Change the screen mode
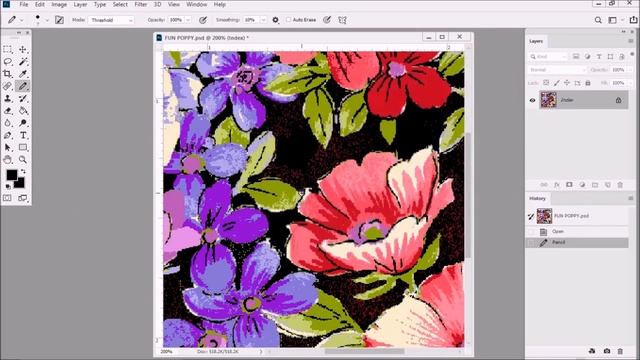This screenshot has height=360, width=640. point(23,198)
